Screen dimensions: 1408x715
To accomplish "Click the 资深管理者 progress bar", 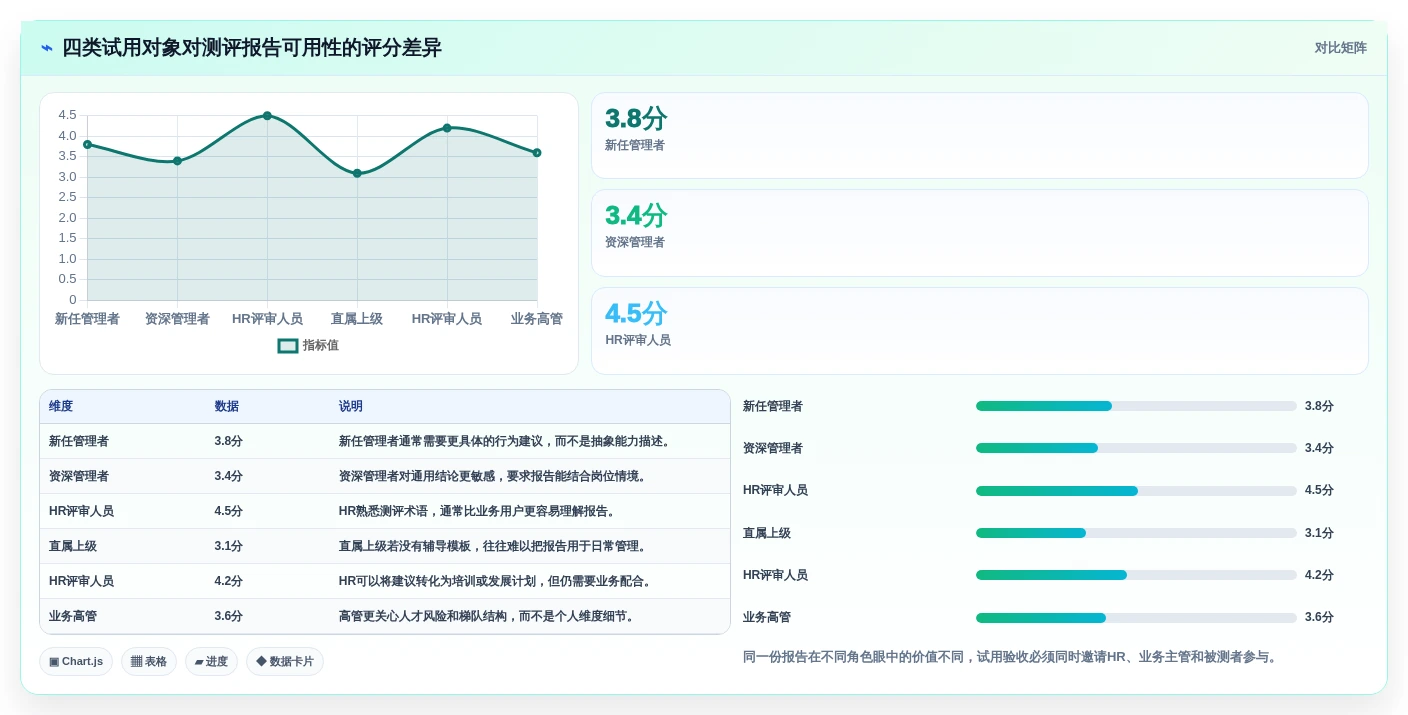I will pyautogui.click(x=1136, y=448).
